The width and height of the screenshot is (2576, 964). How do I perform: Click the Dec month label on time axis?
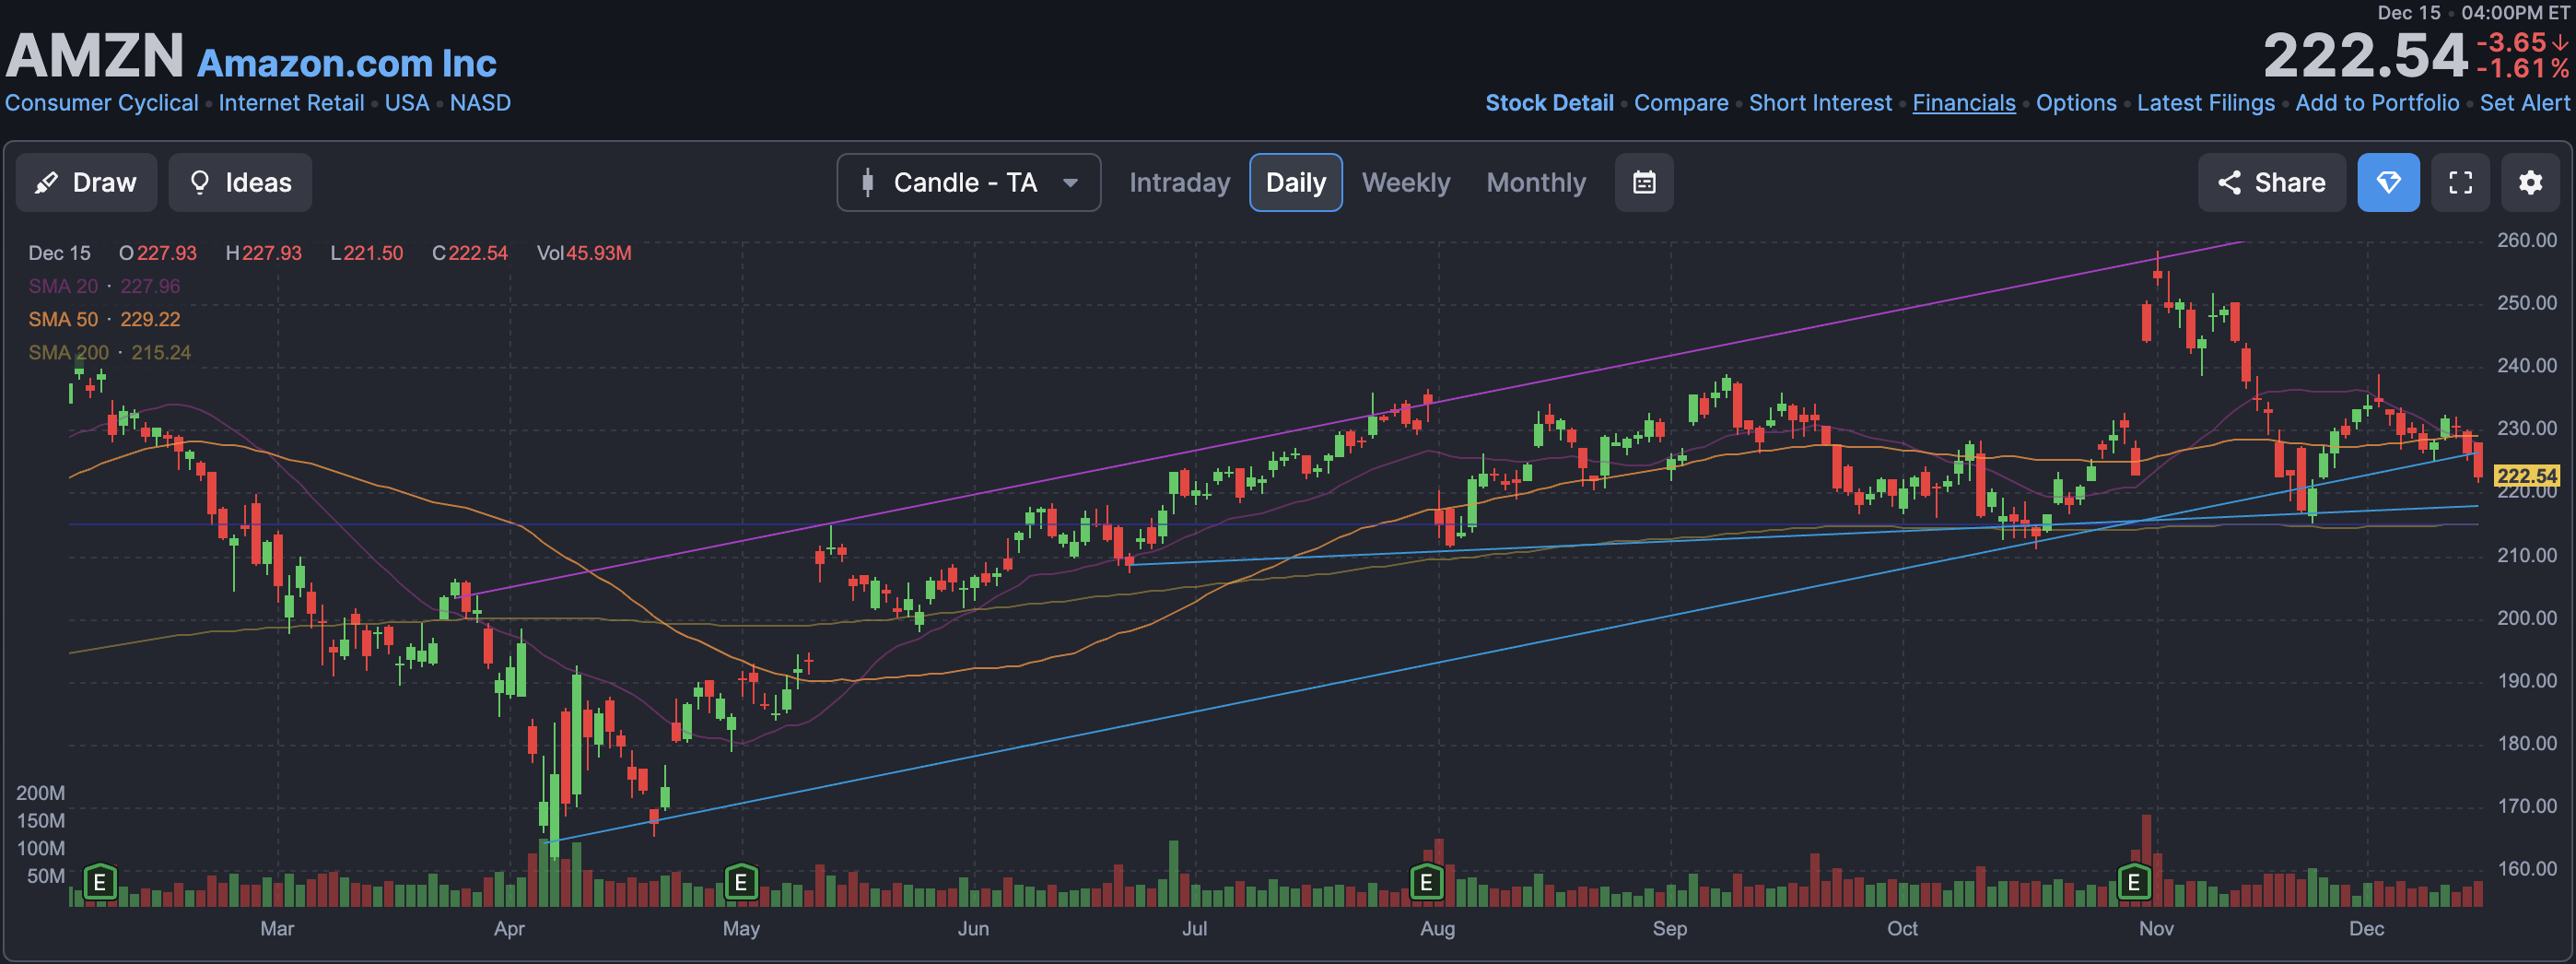[x=2366, y=928]
